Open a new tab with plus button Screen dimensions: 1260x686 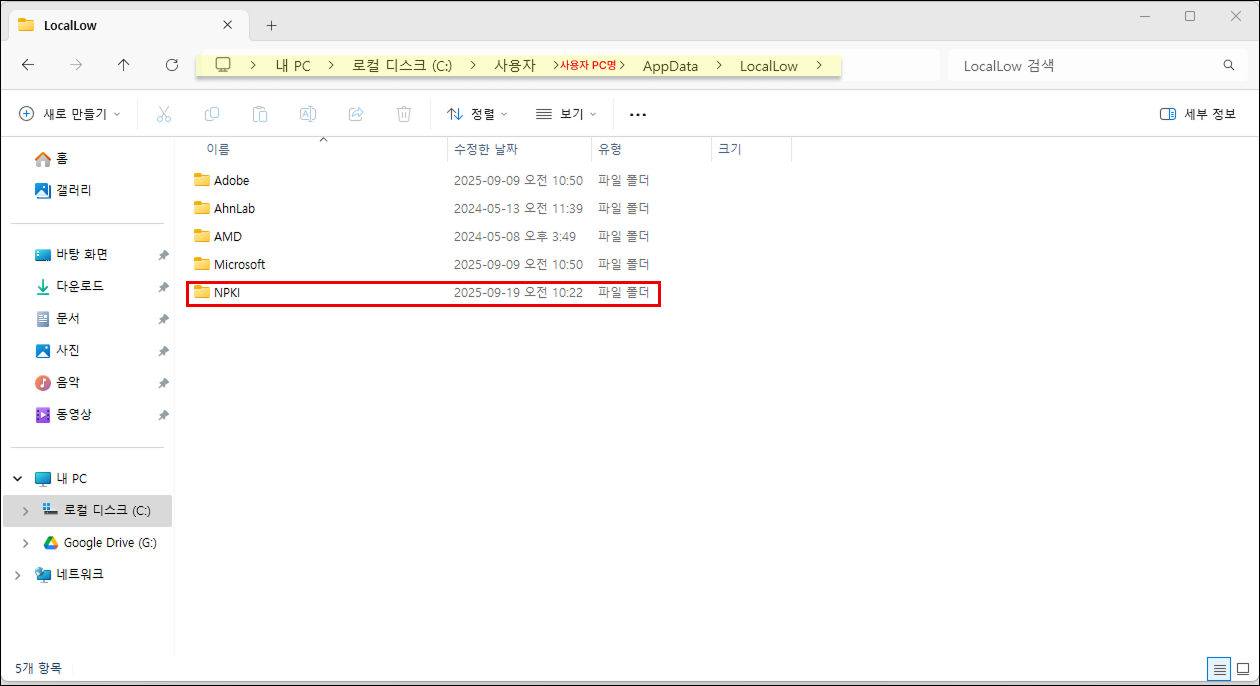271,25
